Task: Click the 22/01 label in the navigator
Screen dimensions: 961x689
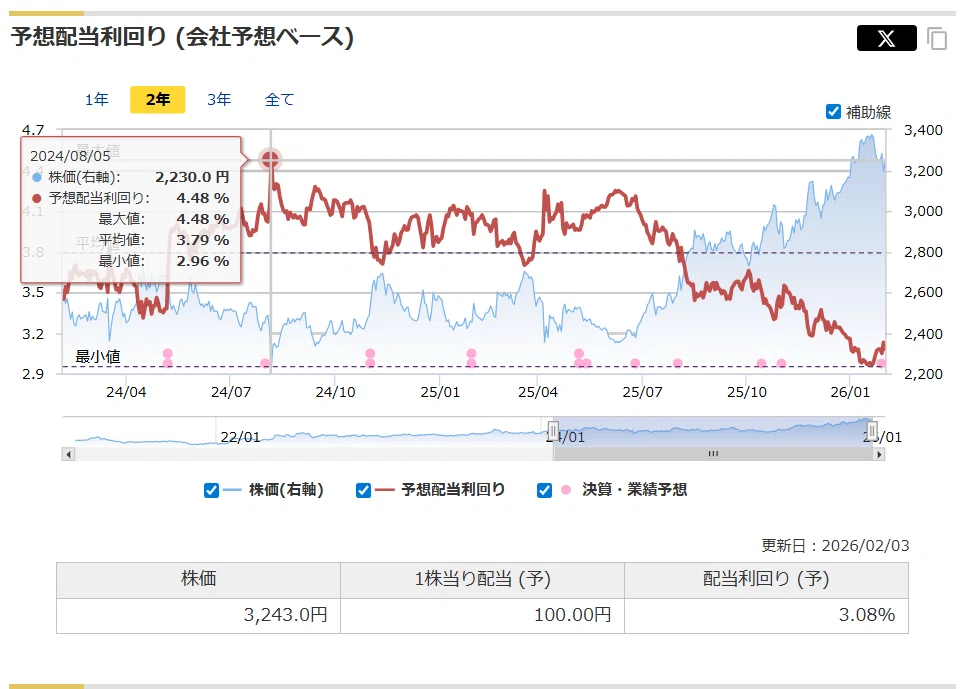Action: 240,437
